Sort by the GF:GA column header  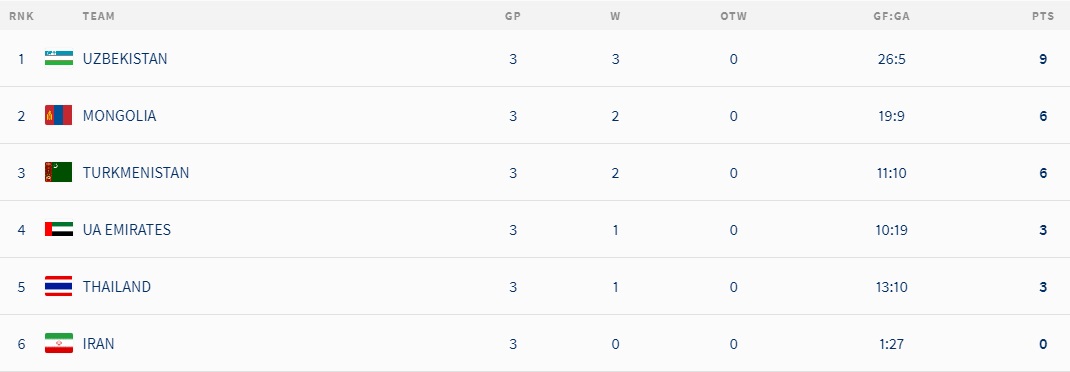tap(891, 16)
